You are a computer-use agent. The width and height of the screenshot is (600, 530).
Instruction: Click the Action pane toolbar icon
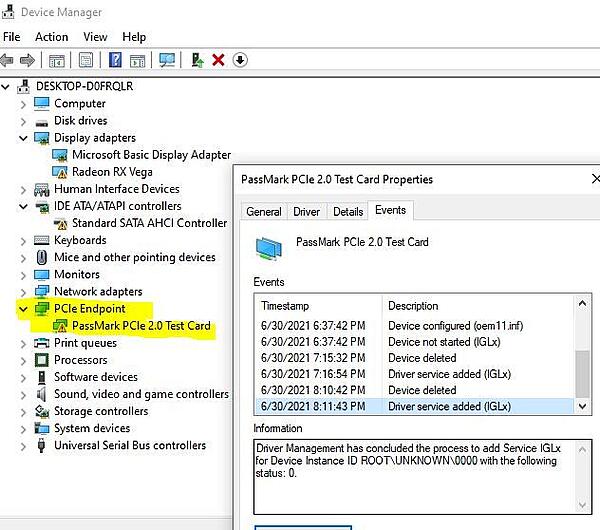tap(137, 60)
